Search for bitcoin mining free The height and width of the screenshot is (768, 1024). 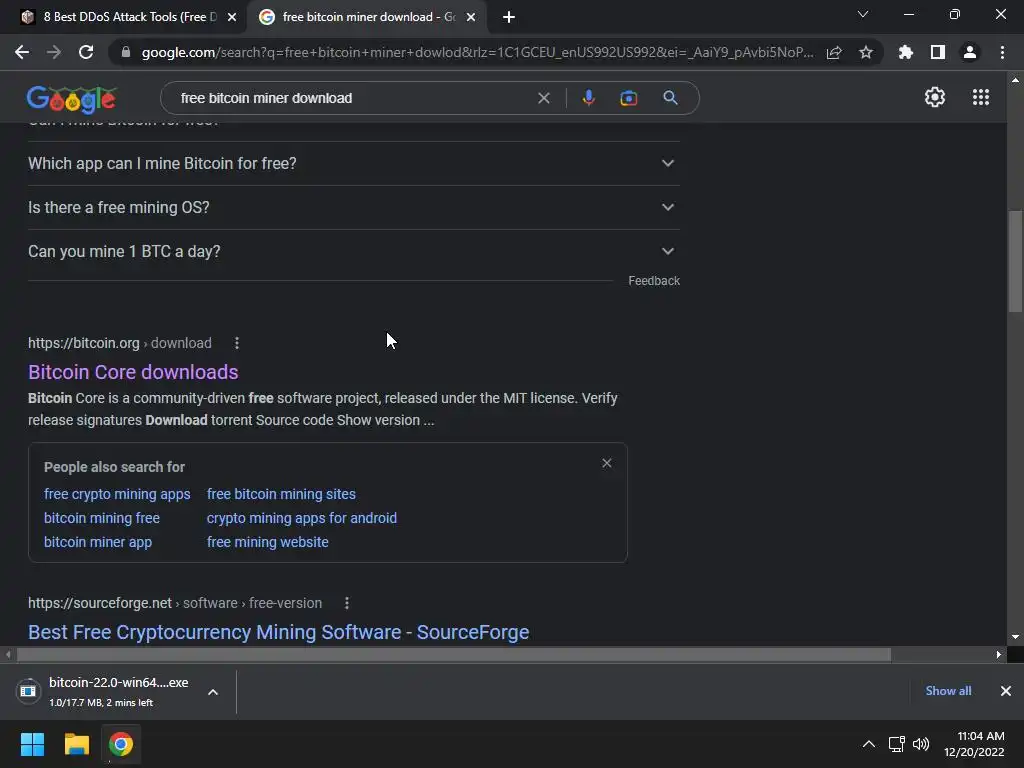[x=102, y=518]
